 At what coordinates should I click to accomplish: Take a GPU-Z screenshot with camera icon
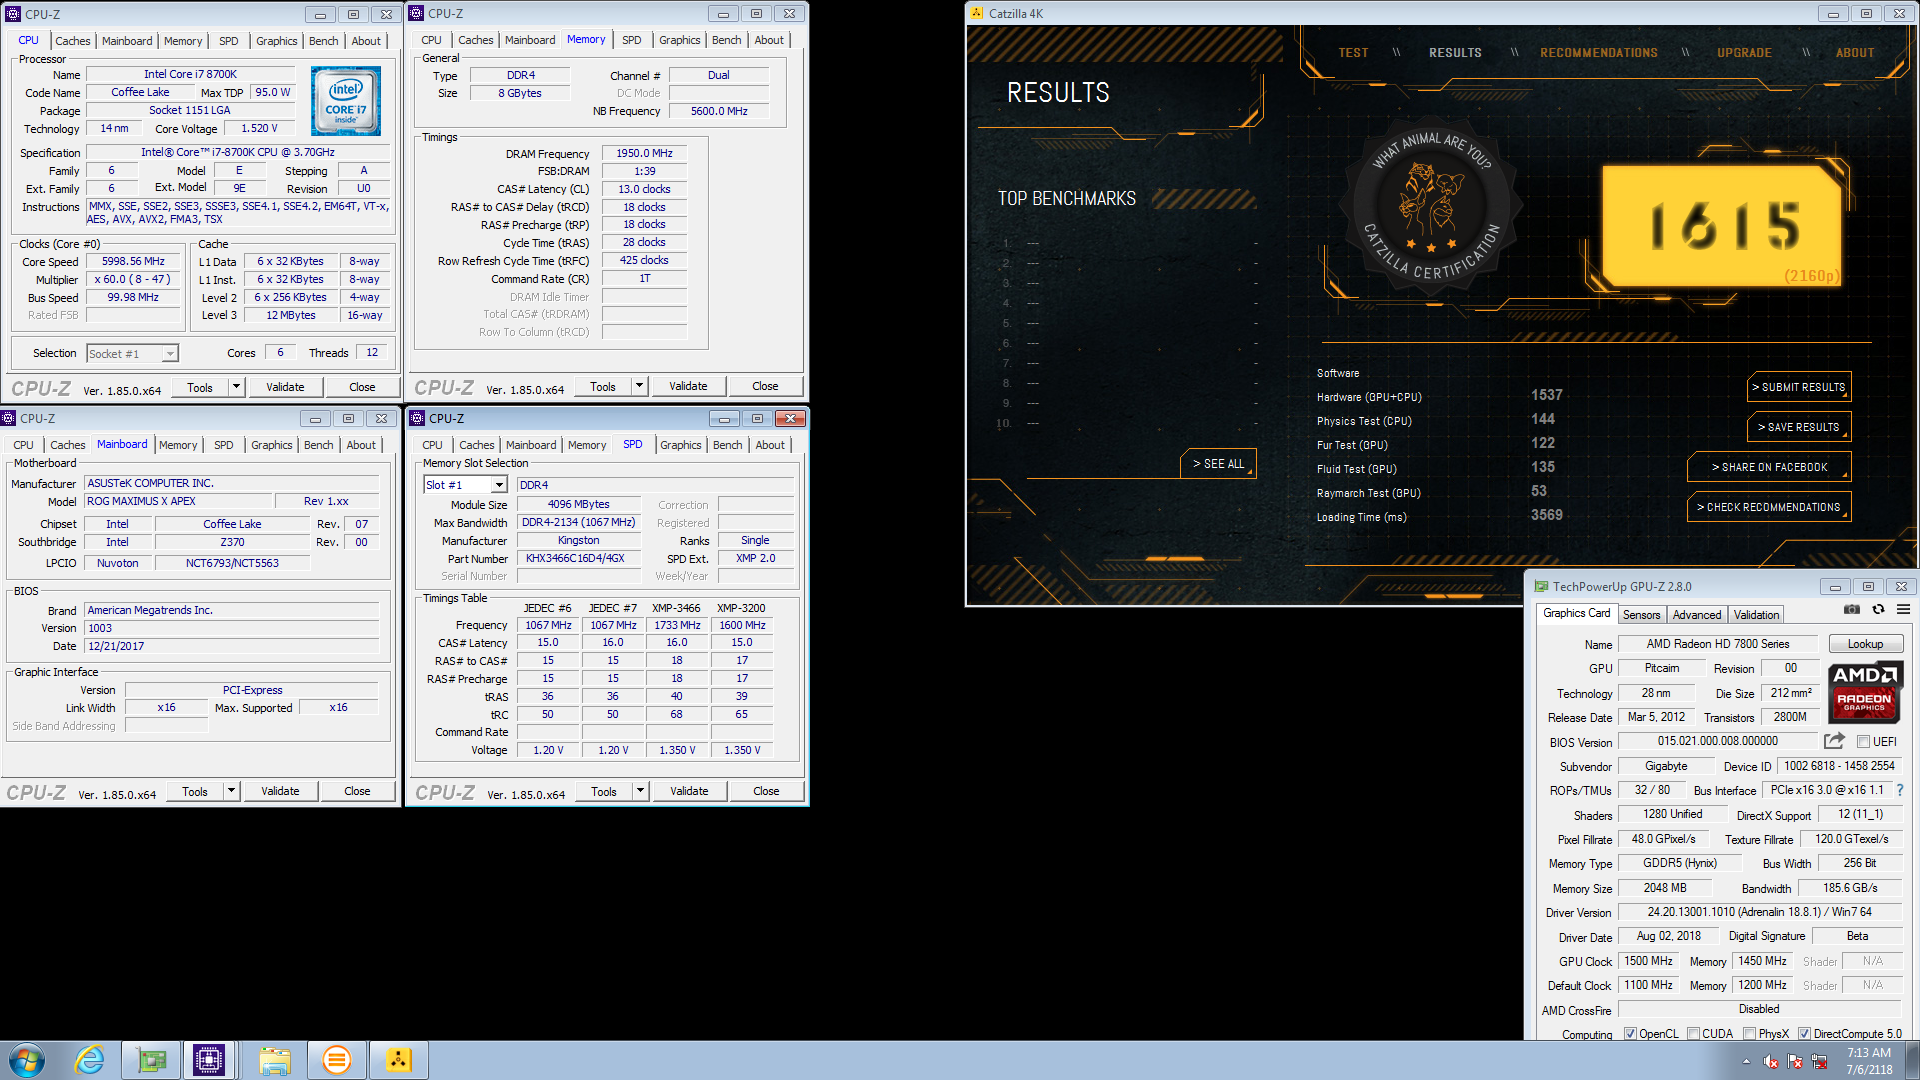[x=1852, y=609]
